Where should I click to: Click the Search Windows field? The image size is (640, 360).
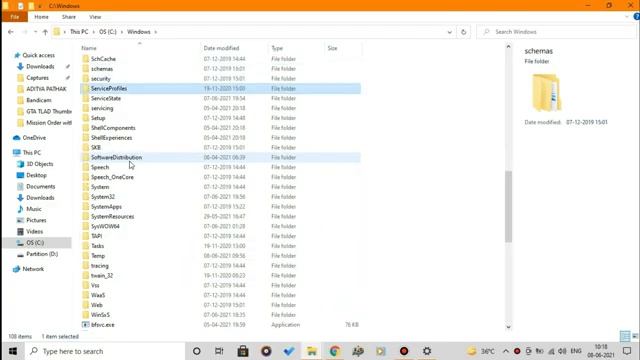(555, 32)
